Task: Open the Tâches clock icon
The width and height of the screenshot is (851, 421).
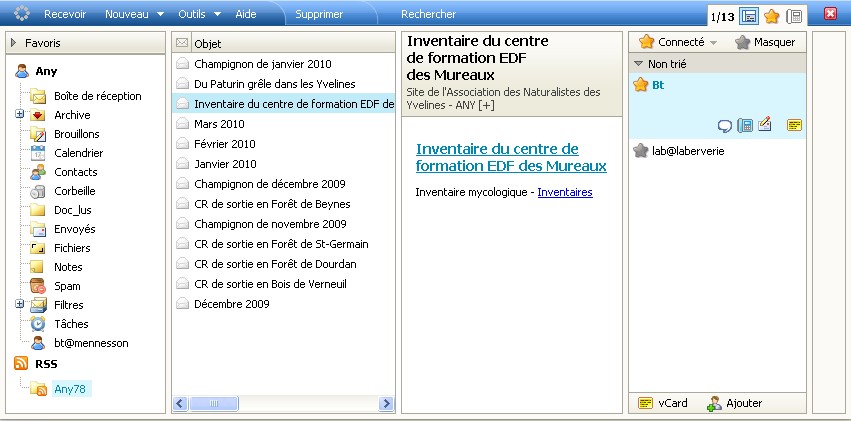Action: pos(38,324)
